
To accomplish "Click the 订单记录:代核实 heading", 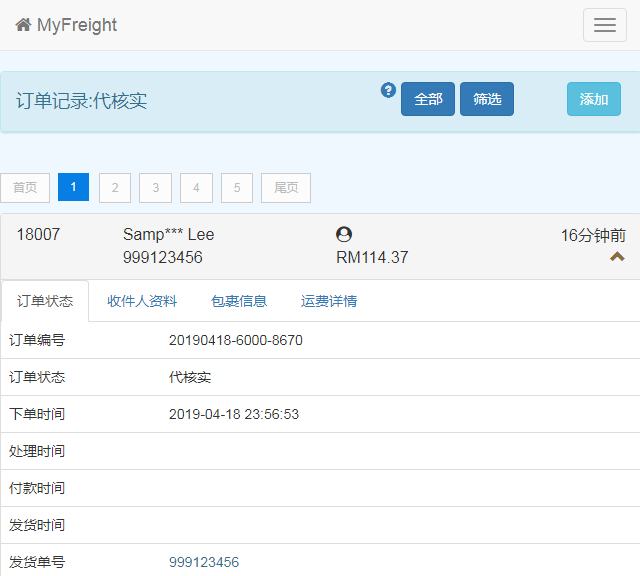I will (x=82, y=100).
